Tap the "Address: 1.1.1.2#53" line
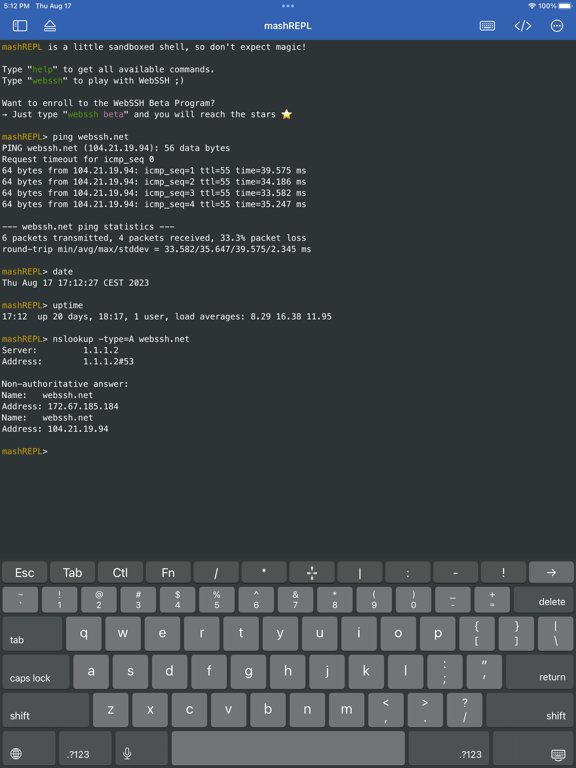 point(68,361)
